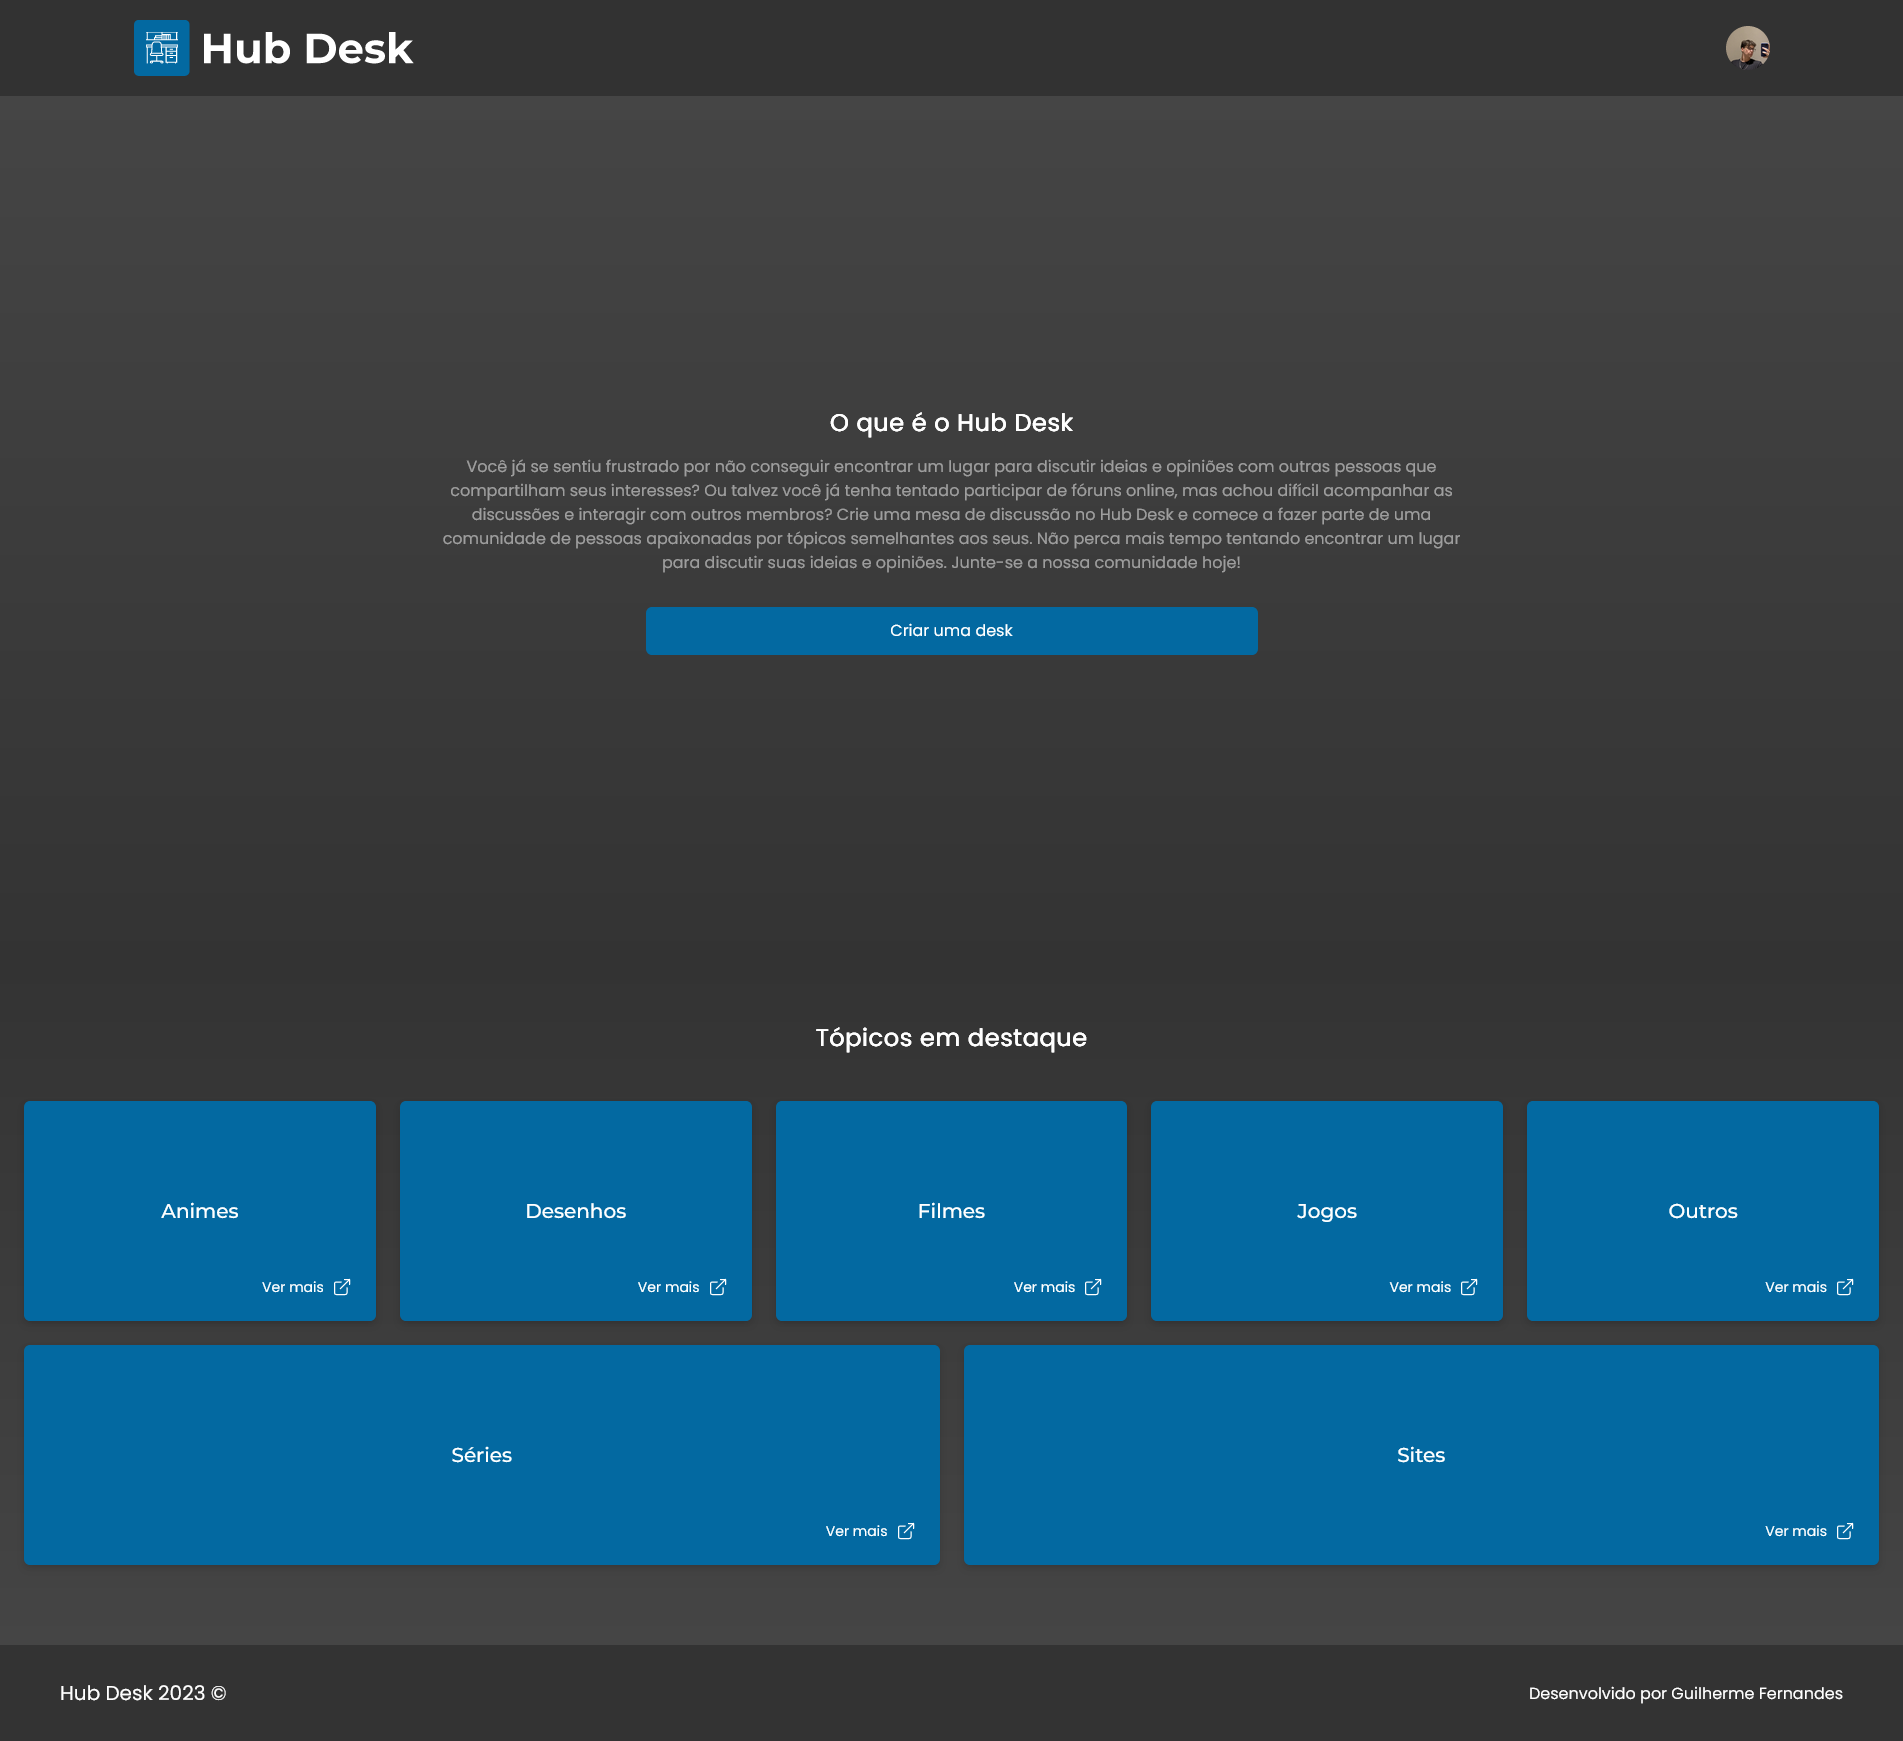The width and height of the screenshot is (1903, 1741).
Task: Click the external link icon on Animes card
Action: coord(342,1287)
